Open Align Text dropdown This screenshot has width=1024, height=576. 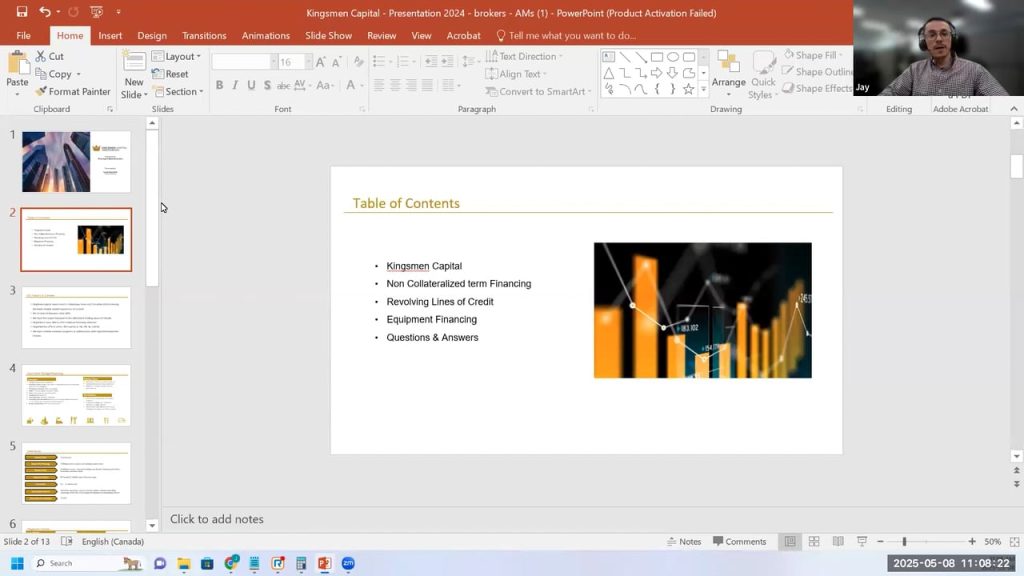[x=516, y=74]
